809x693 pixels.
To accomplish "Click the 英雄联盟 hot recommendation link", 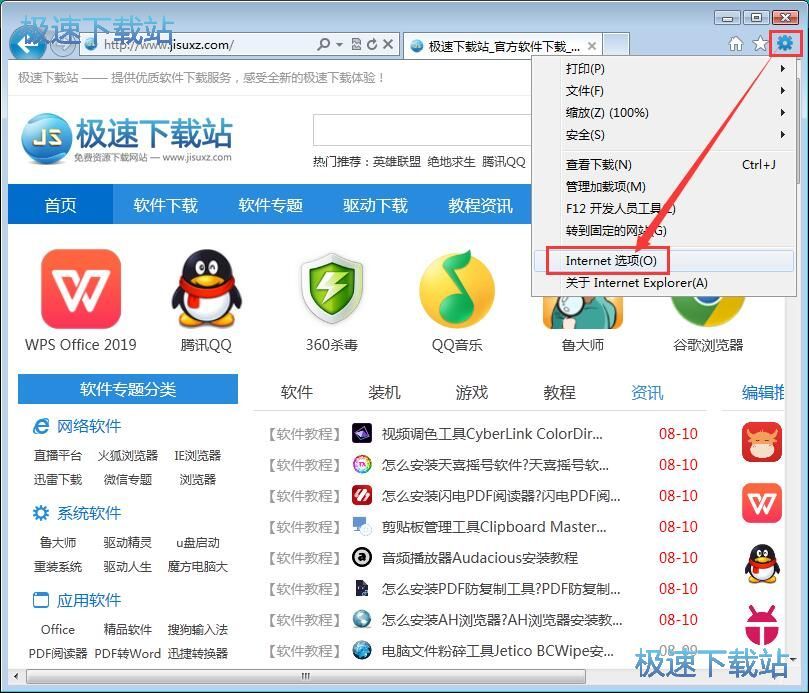I will pos(397,162).
